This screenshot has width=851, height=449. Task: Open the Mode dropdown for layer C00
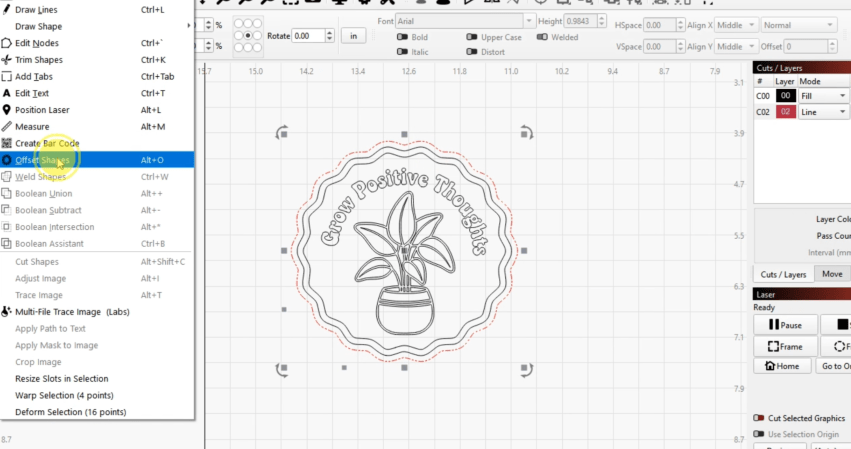[x=823, y=96]
